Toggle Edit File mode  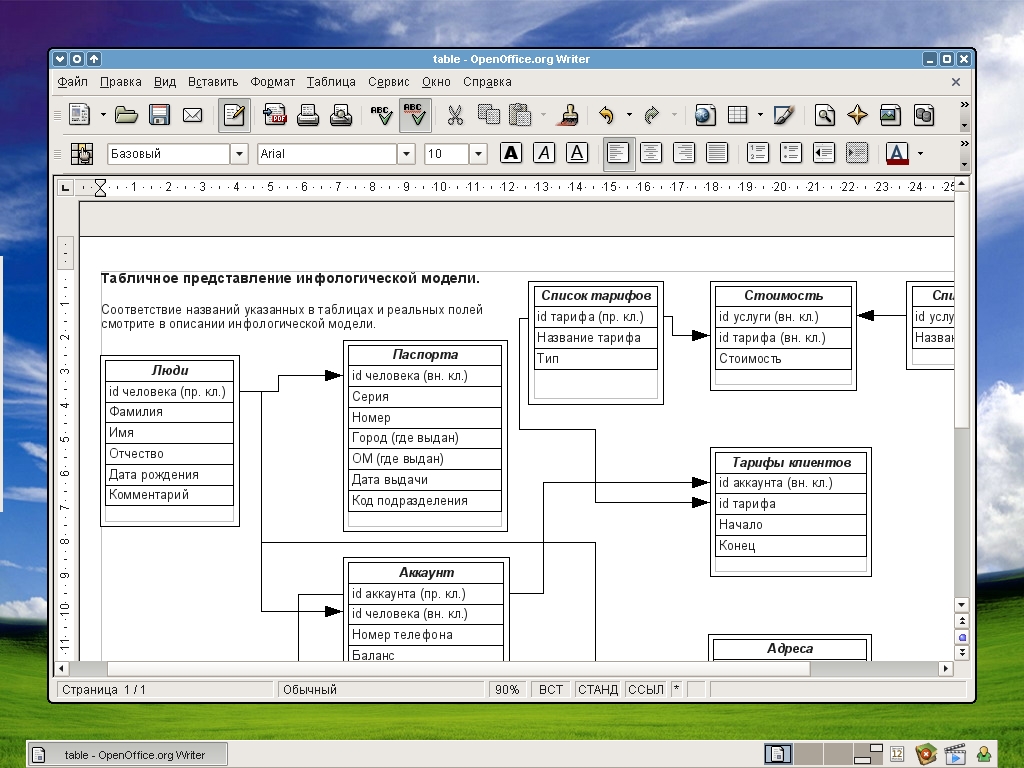click(234, 116)
